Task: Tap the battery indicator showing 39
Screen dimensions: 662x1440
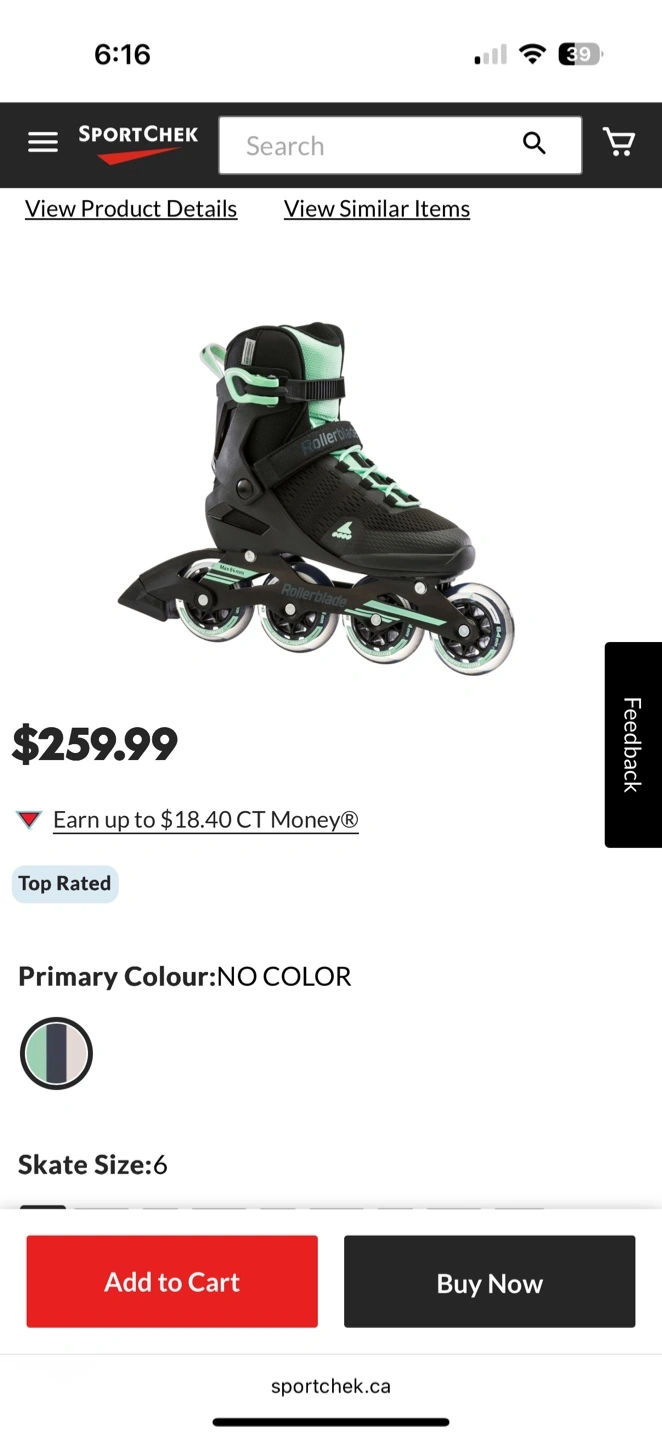Action: 580,54
